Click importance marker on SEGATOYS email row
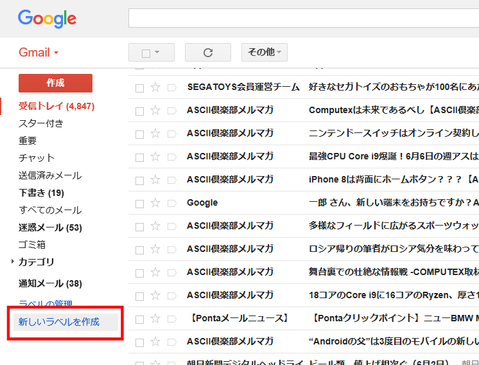 [172, 88]
